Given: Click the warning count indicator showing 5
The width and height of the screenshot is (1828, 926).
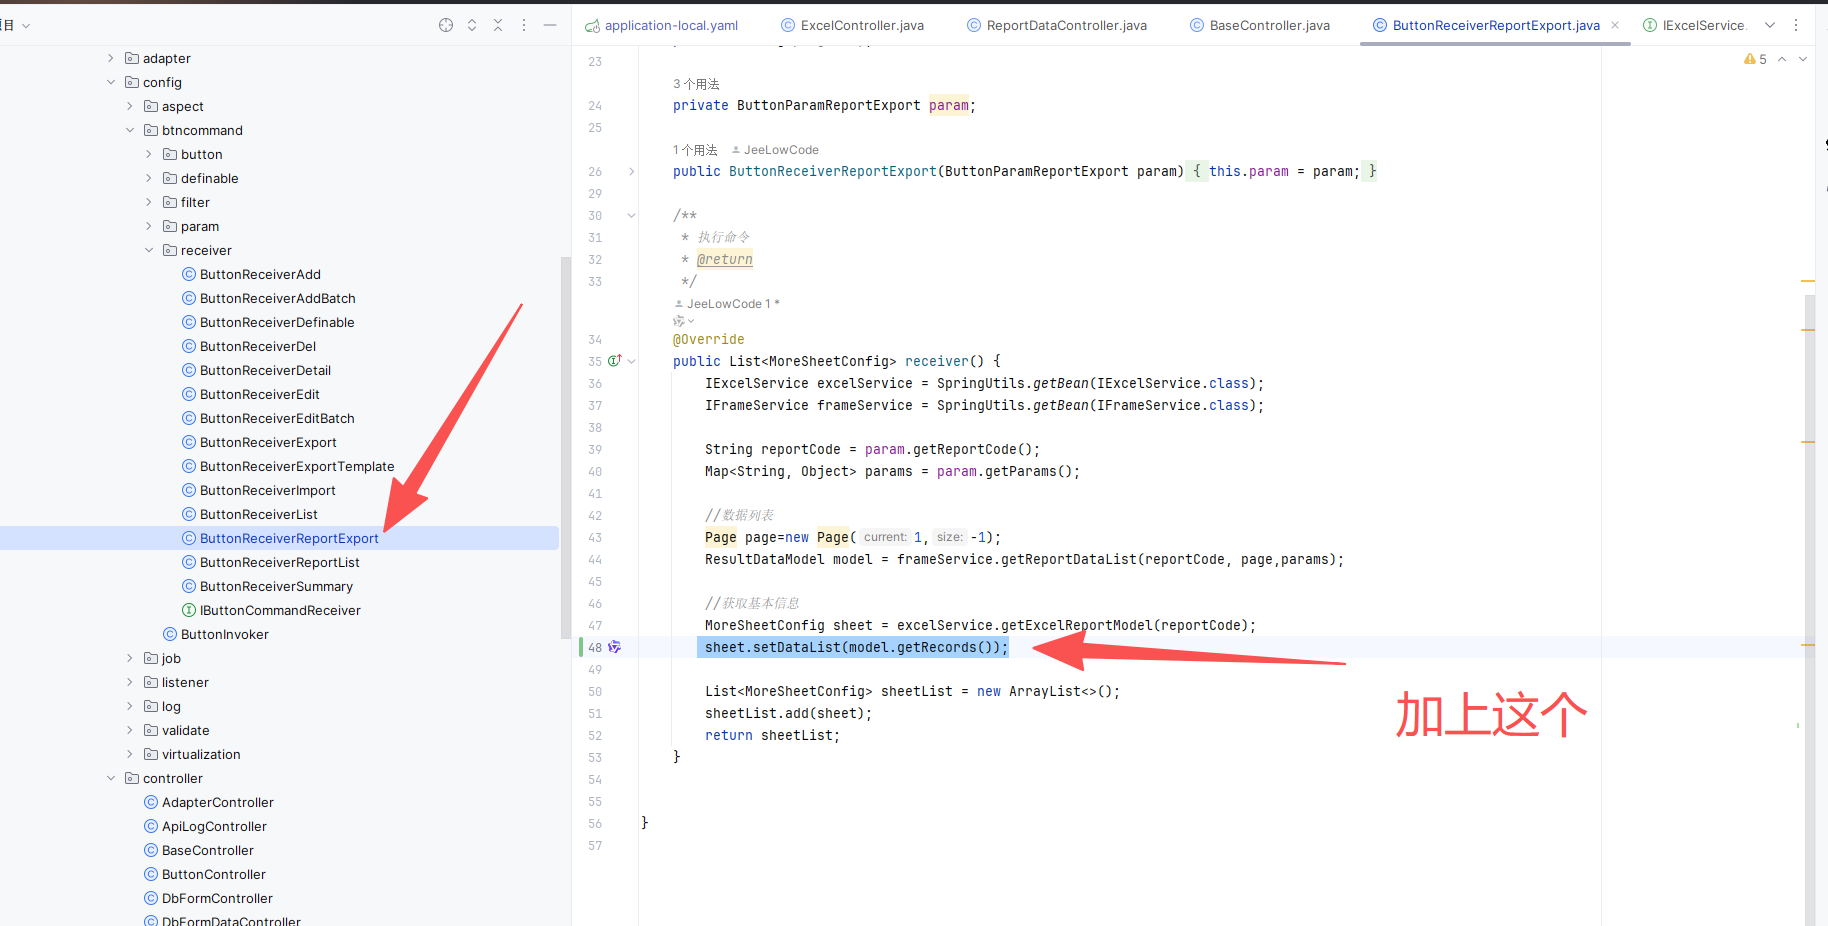Looking at the screenshot, I should coord(1755,59).
